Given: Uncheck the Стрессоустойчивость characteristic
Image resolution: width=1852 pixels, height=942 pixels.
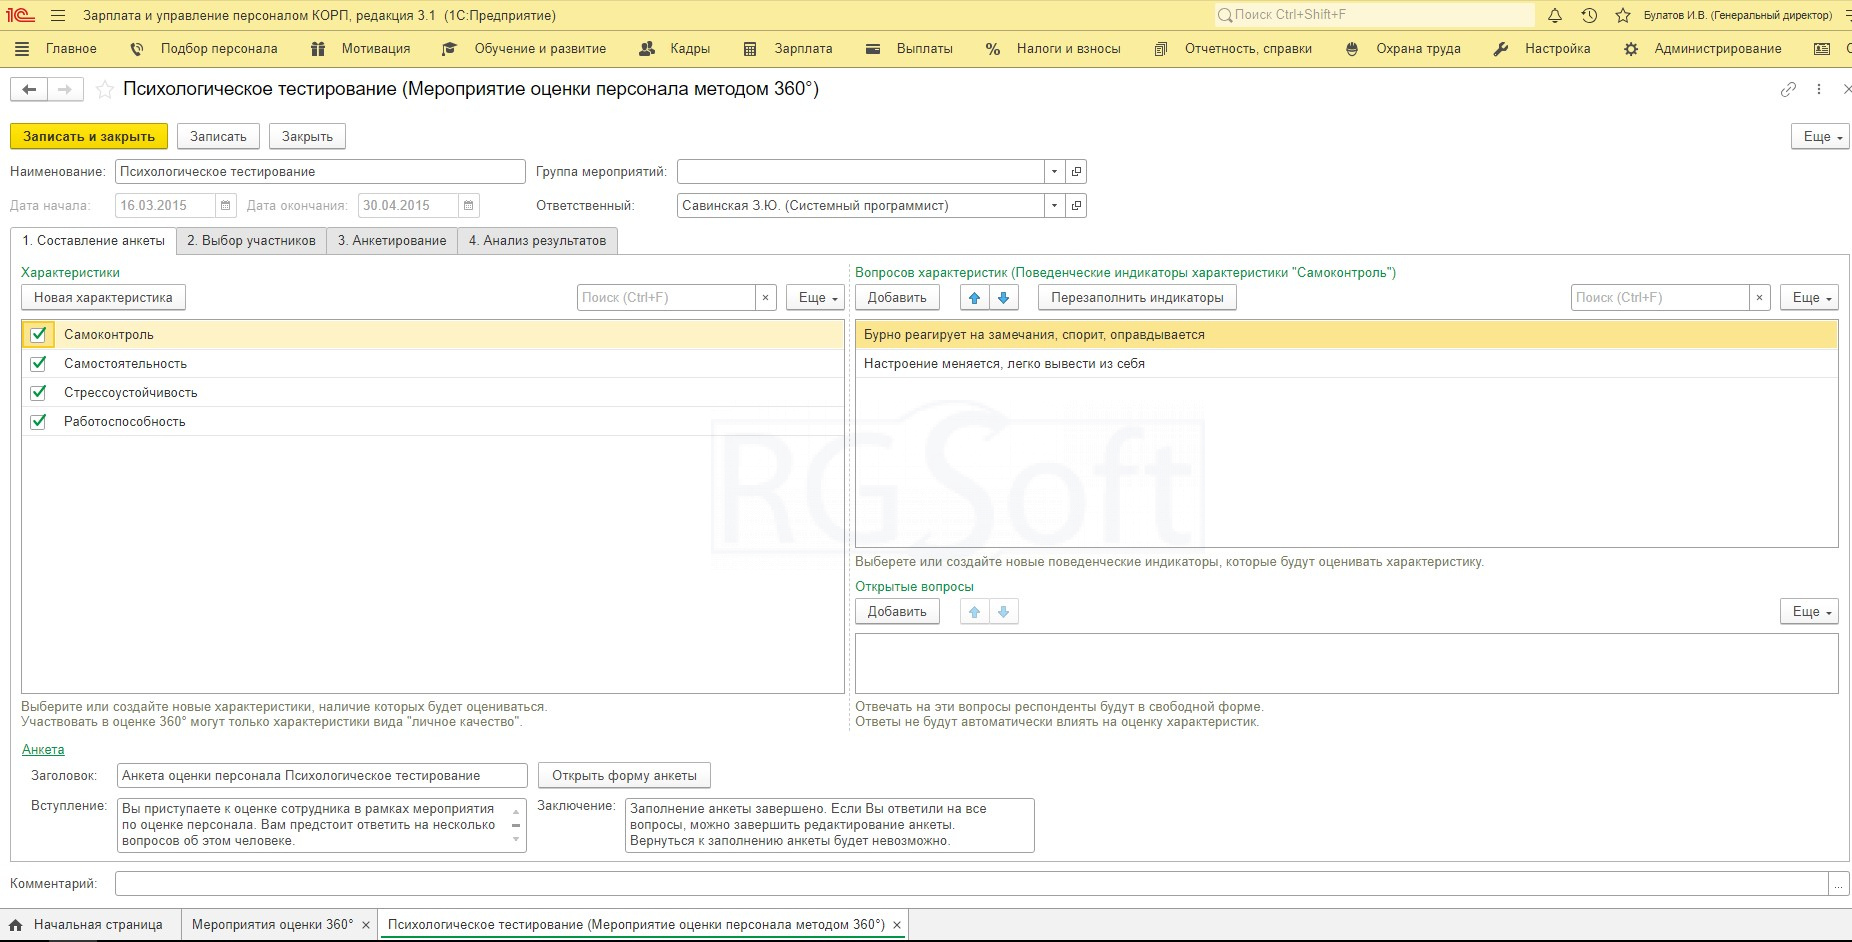Looking at the screenshot, I should coord(38,393).
